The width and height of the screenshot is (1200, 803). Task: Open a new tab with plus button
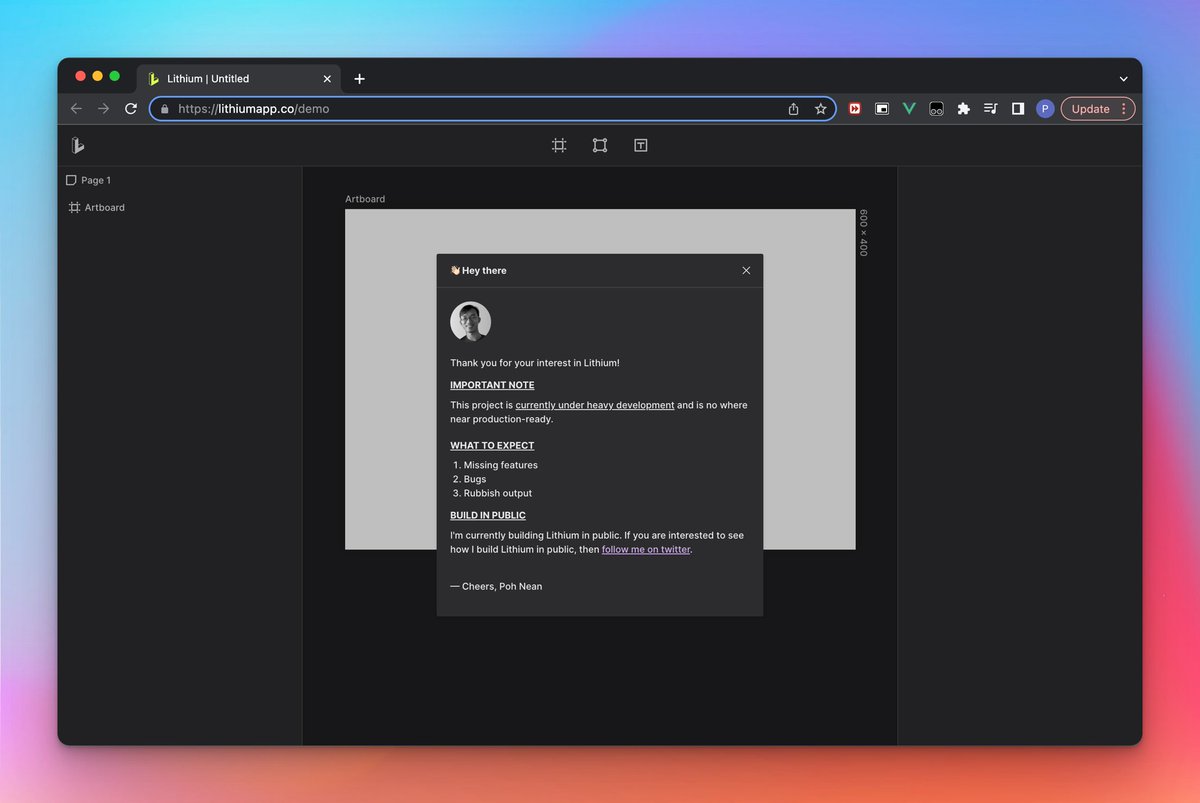pyautogui.click(x=360, y=79)
